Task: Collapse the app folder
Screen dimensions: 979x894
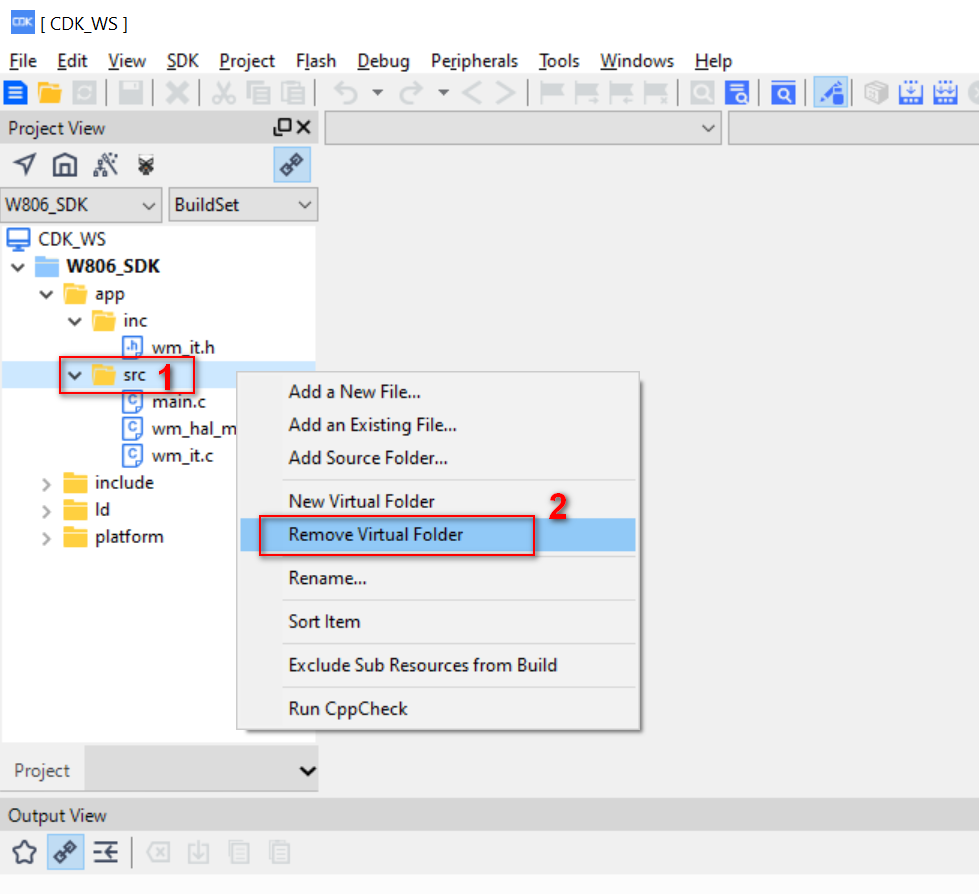Action: (x=46, y=294)
